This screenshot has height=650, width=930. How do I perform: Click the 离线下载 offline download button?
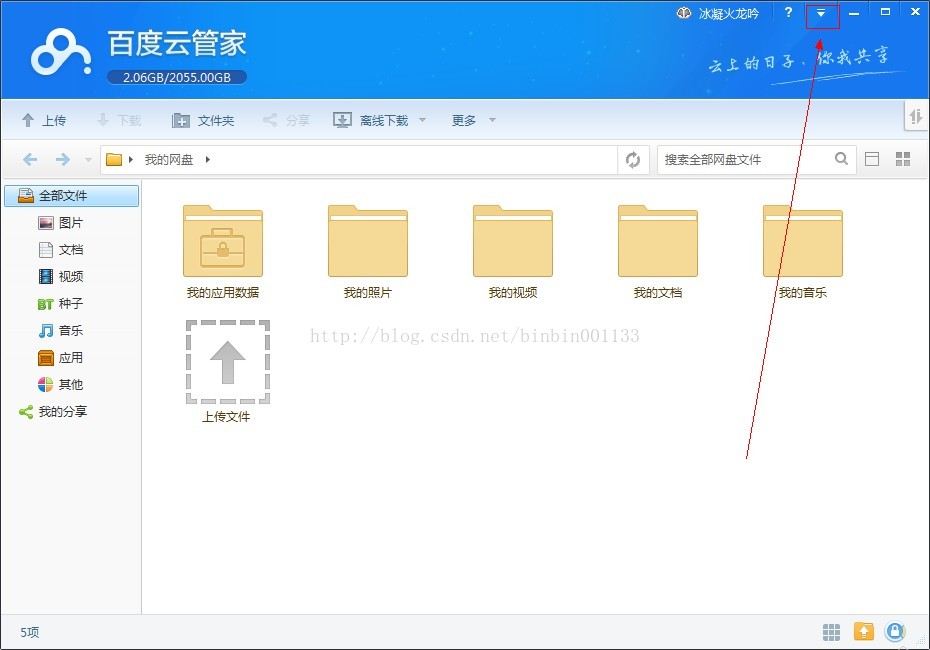pos(370,120)
